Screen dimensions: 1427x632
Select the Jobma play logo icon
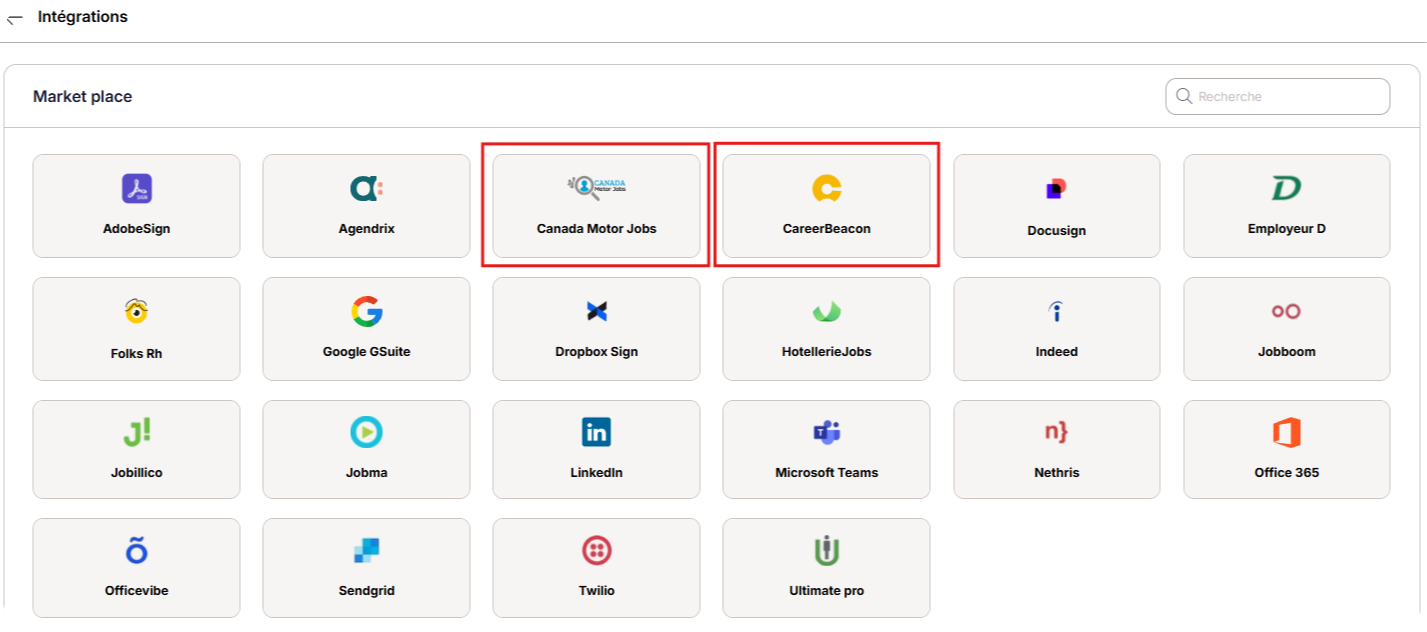pos(366,432)
